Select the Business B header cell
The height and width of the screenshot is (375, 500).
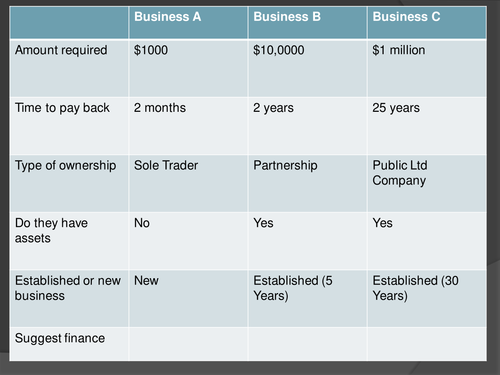coord(307,22)
